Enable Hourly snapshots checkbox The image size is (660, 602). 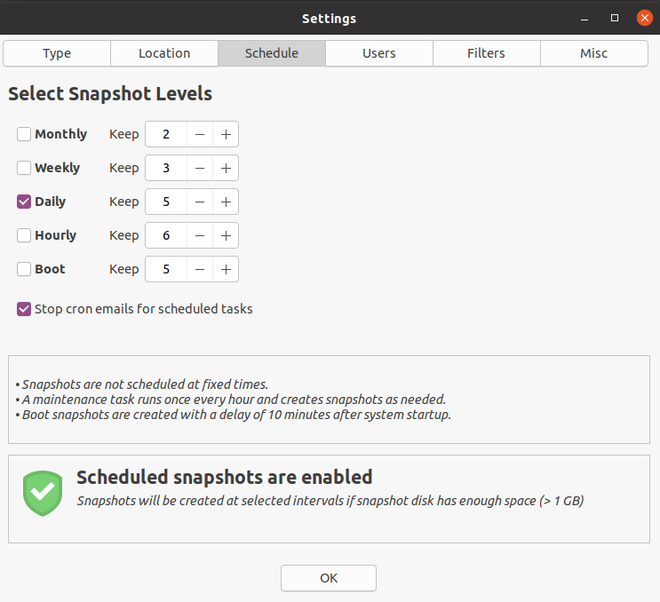point(24,235)
